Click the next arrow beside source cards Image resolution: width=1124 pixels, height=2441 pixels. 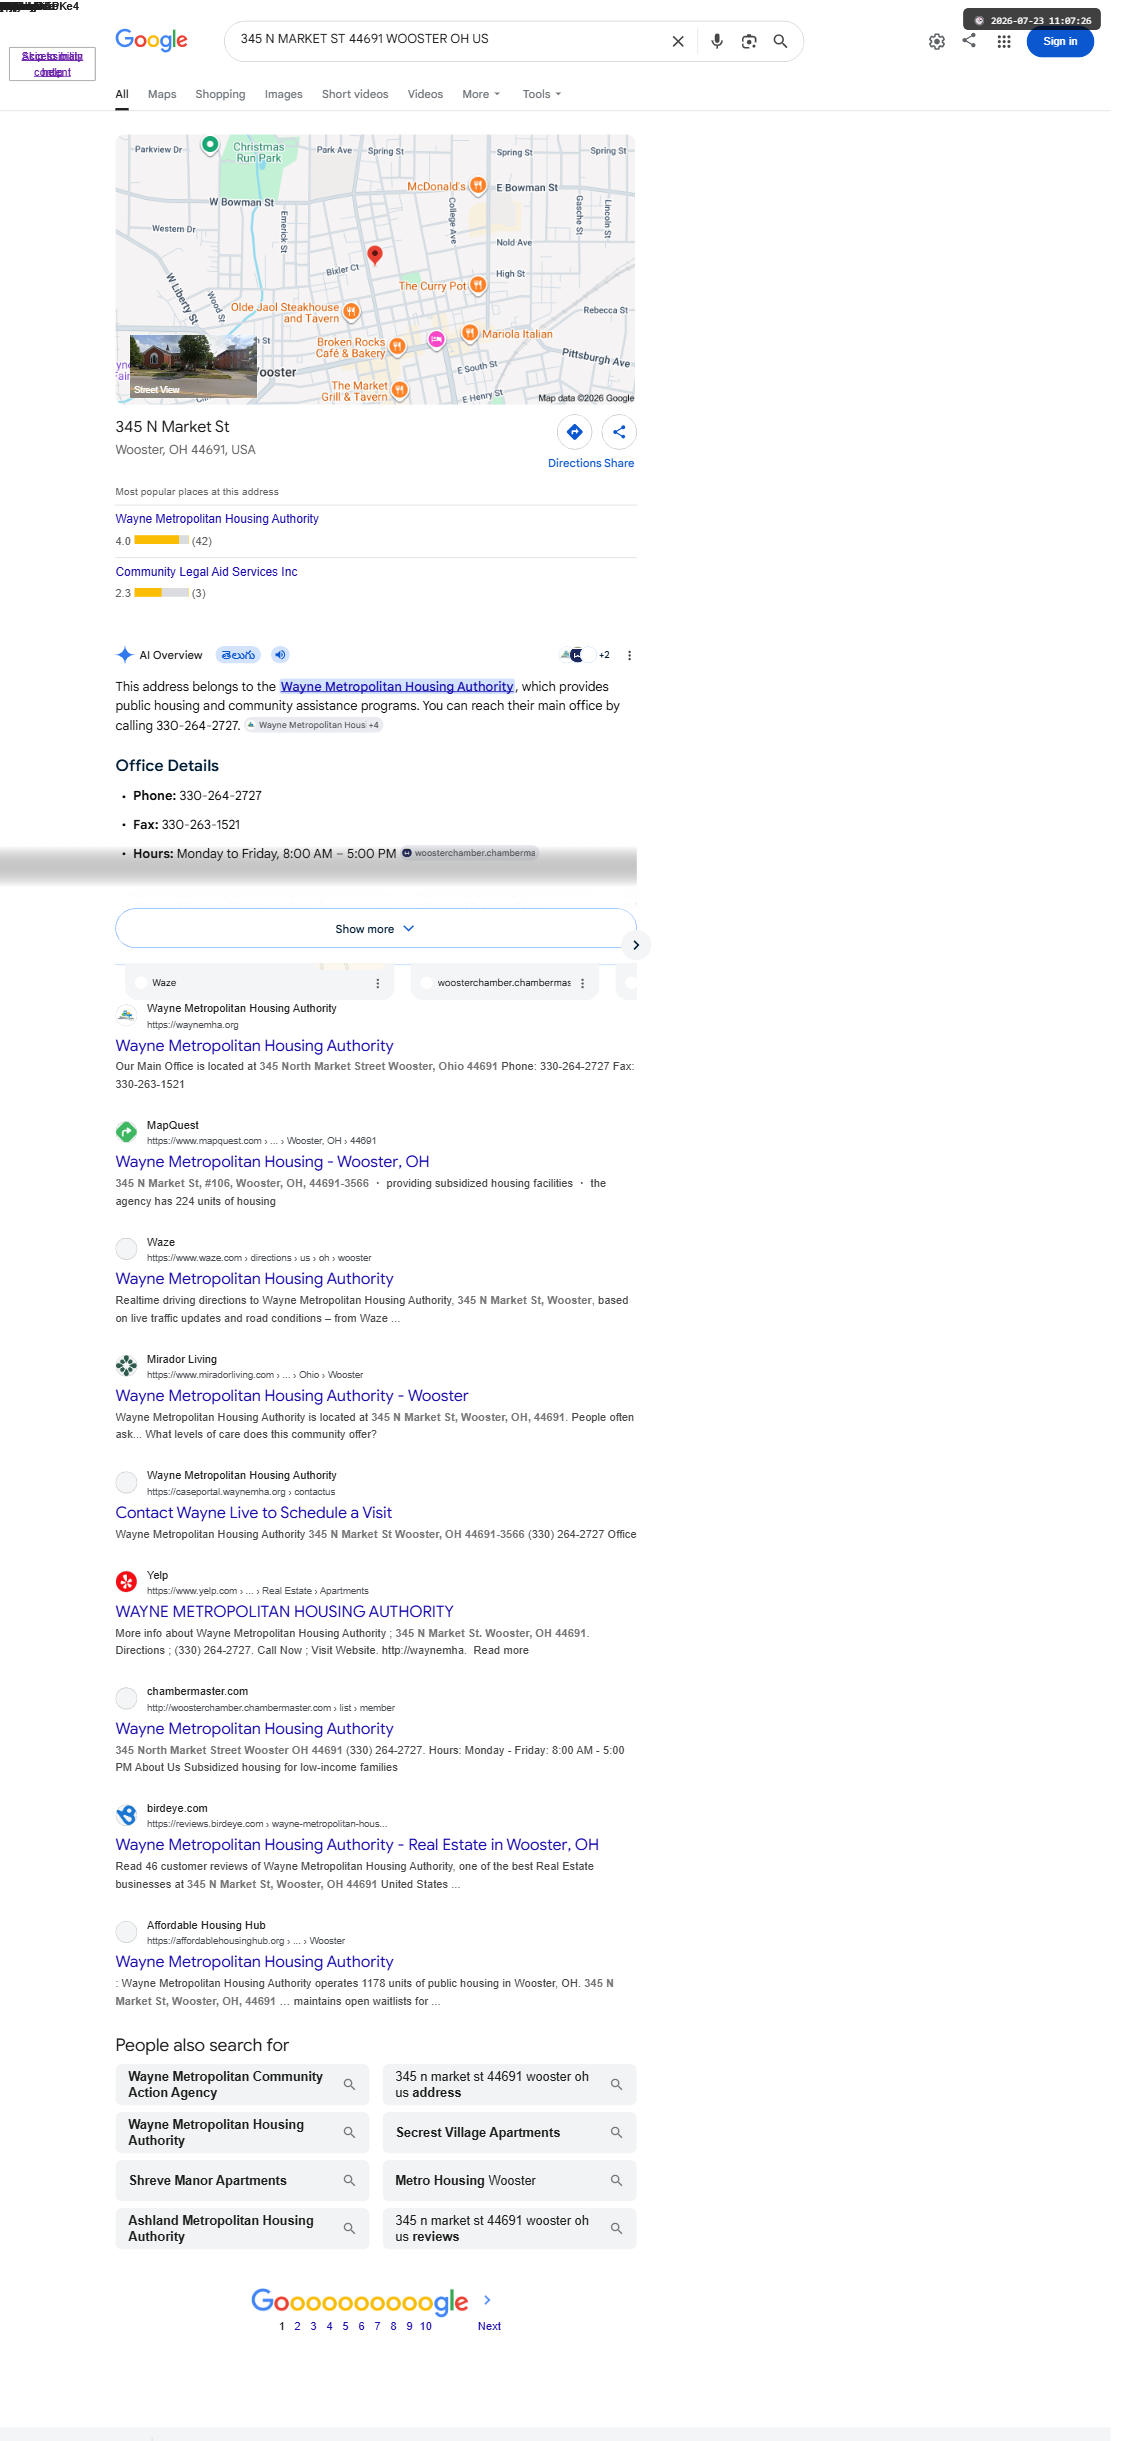click(x=636, y=945)
